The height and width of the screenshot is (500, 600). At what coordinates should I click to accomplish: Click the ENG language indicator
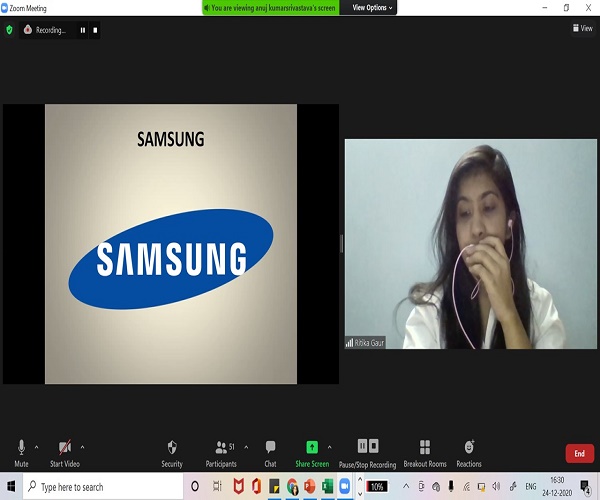tap(531, 487)
